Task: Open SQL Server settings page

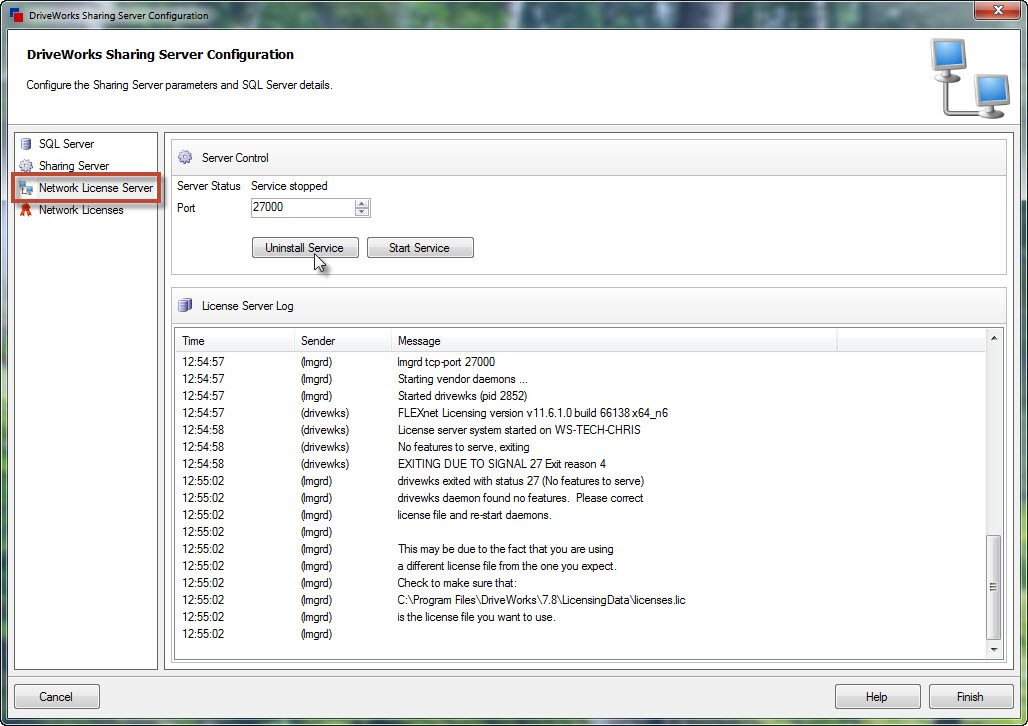Action: [66, 144]
